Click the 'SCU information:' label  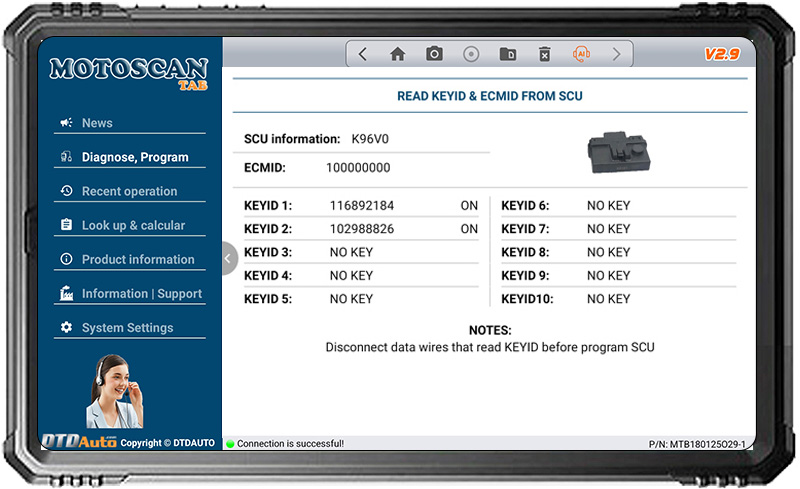292,139
